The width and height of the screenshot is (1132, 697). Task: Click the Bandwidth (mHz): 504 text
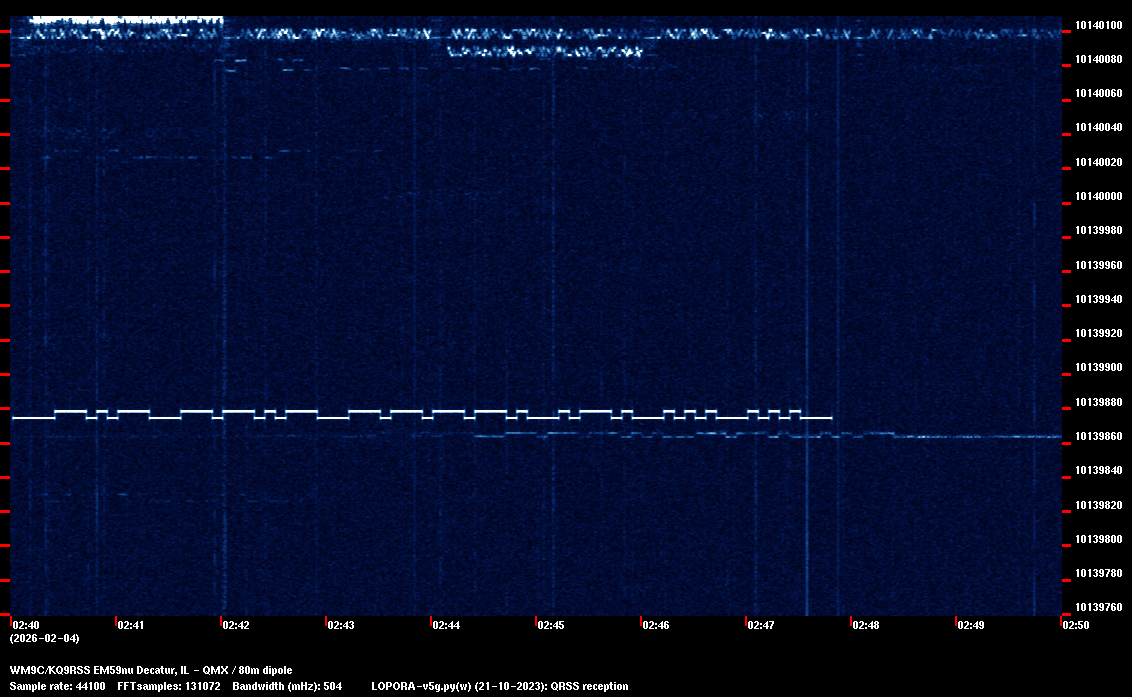click(x=288, y=686)
